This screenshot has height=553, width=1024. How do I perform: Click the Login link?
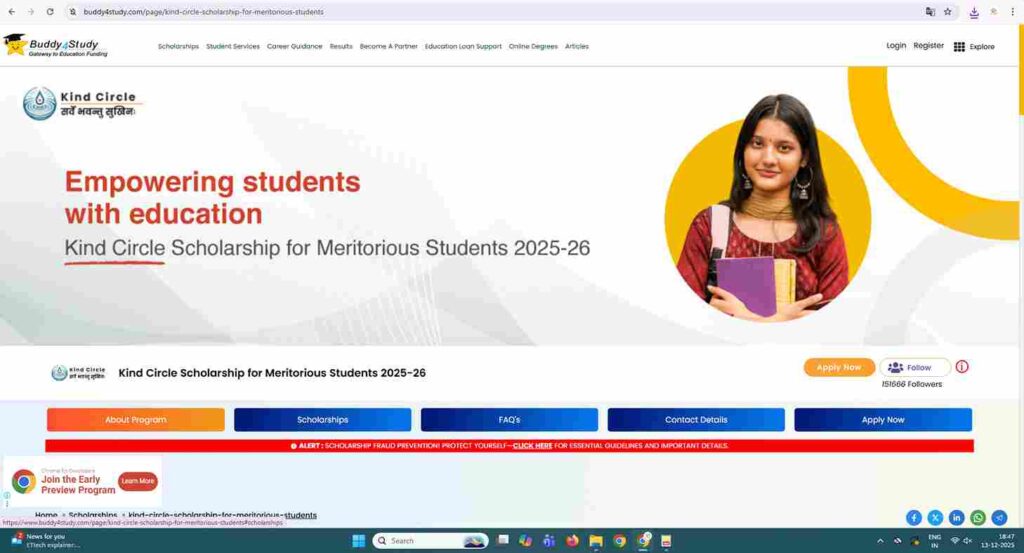tap(896, 46)
